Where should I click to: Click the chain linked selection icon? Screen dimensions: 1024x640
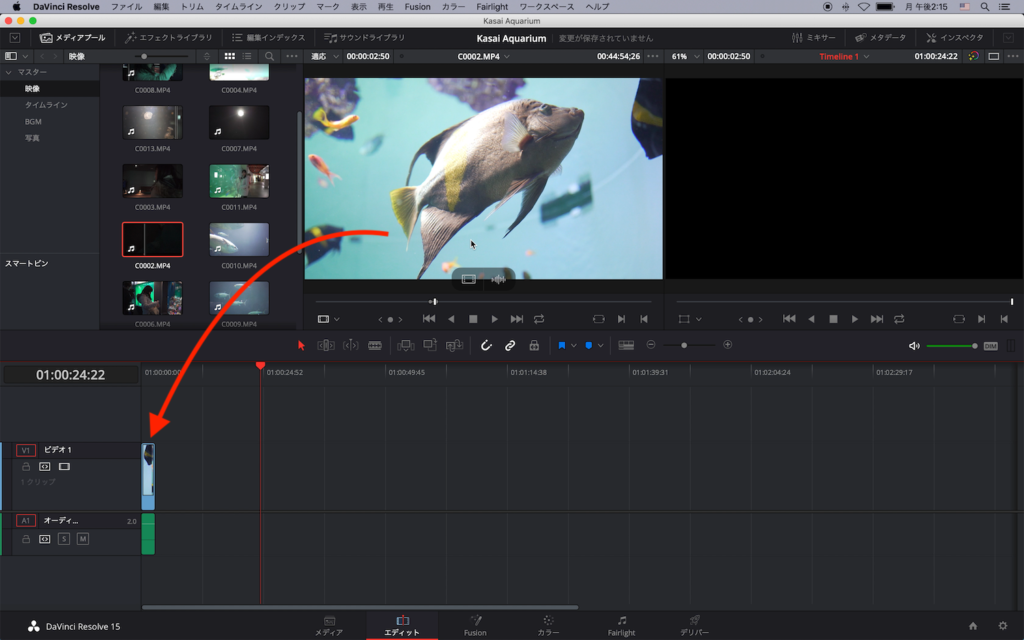pyautogui.click(x=510, y=345)
